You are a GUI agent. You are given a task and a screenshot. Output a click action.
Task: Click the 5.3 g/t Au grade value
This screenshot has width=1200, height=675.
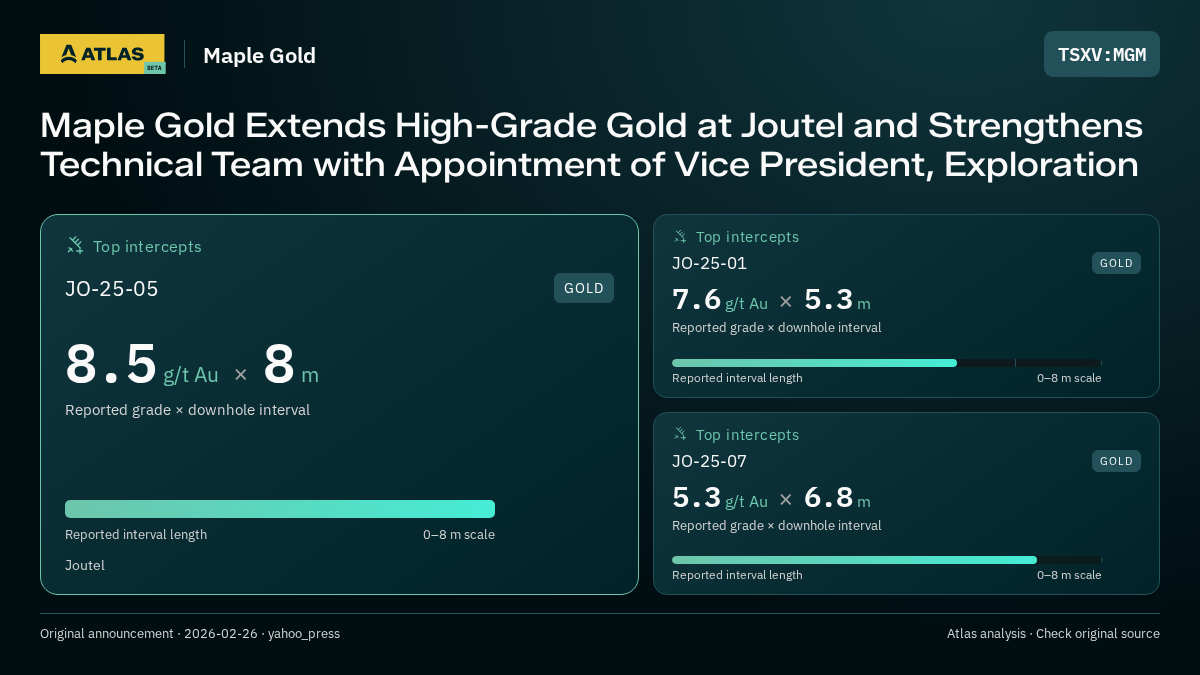coord(720,498)
